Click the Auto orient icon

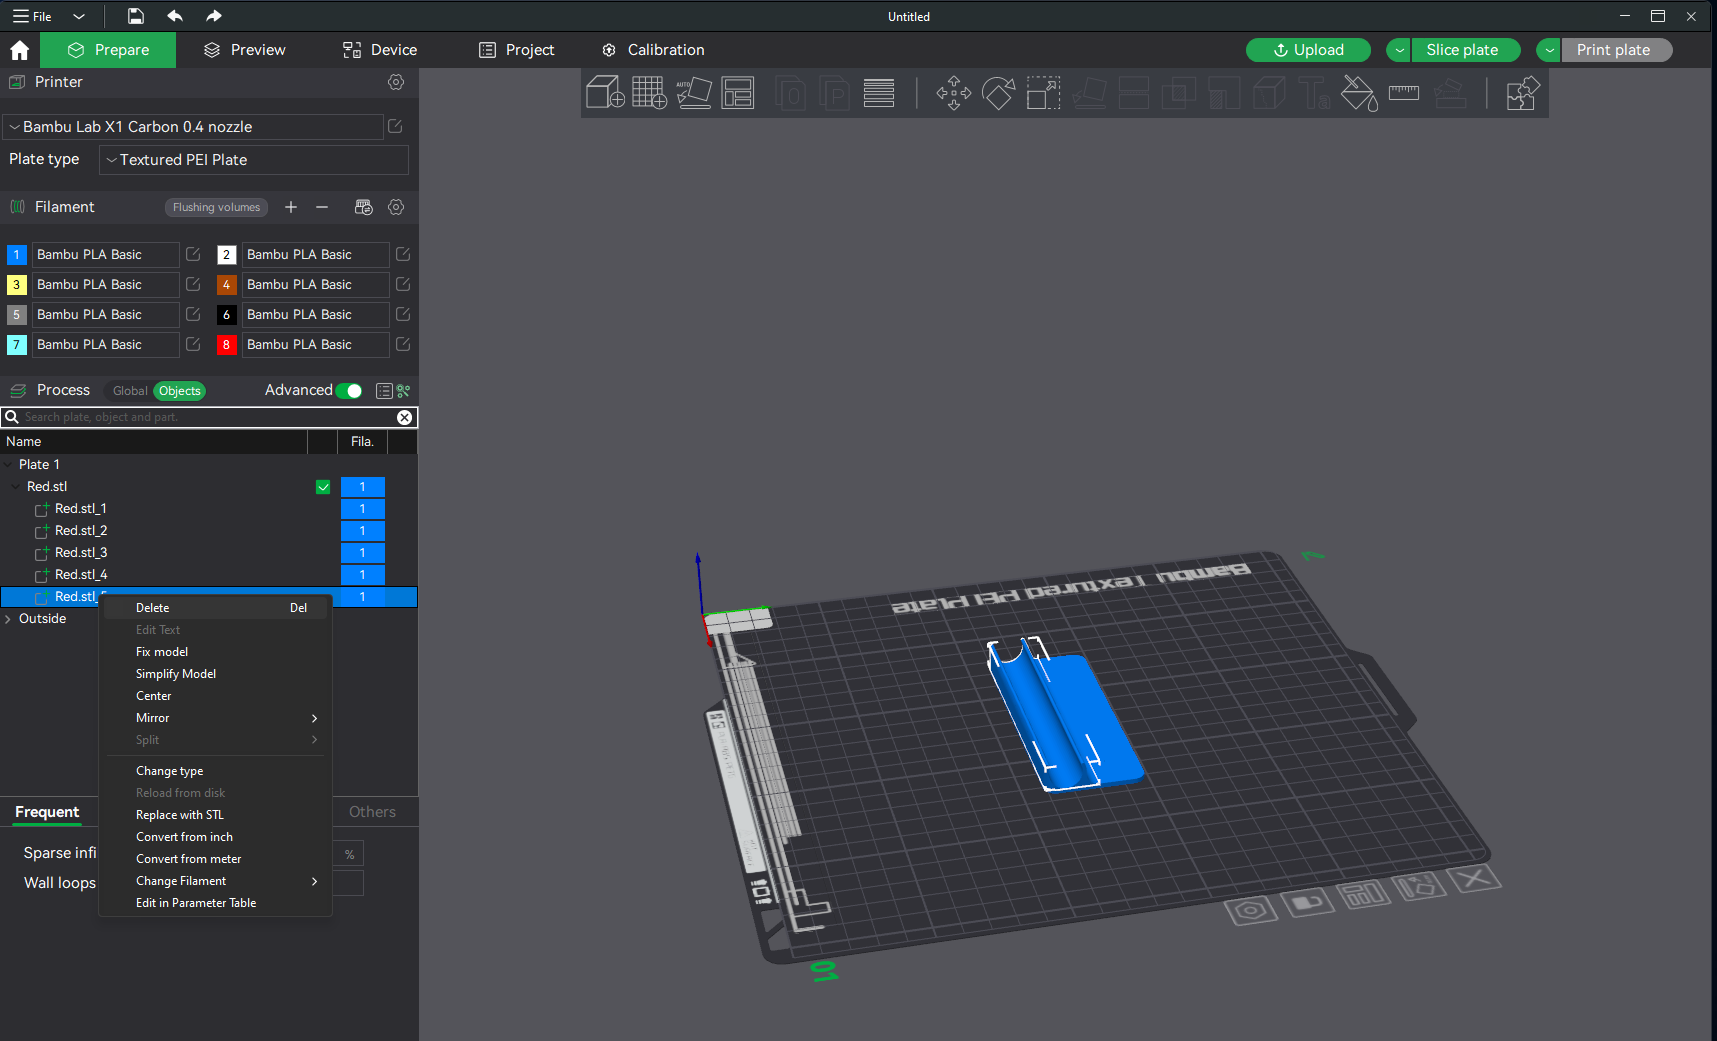(694, 93)
